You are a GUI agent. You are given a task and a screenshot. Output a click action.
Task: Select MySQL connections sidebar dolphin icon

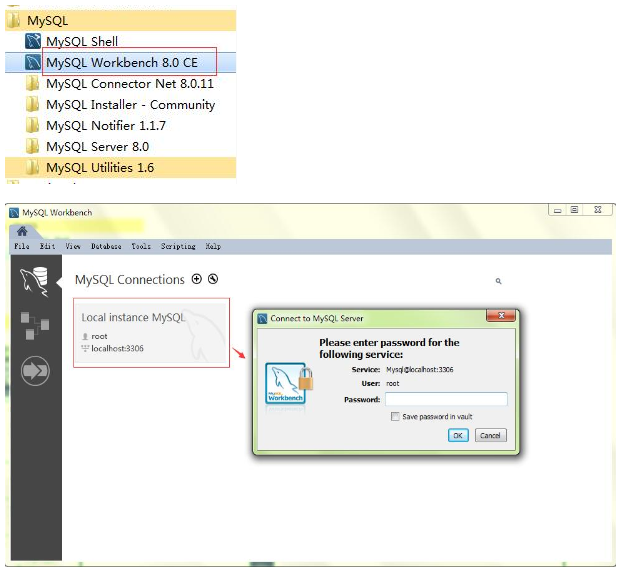[34, 282]
